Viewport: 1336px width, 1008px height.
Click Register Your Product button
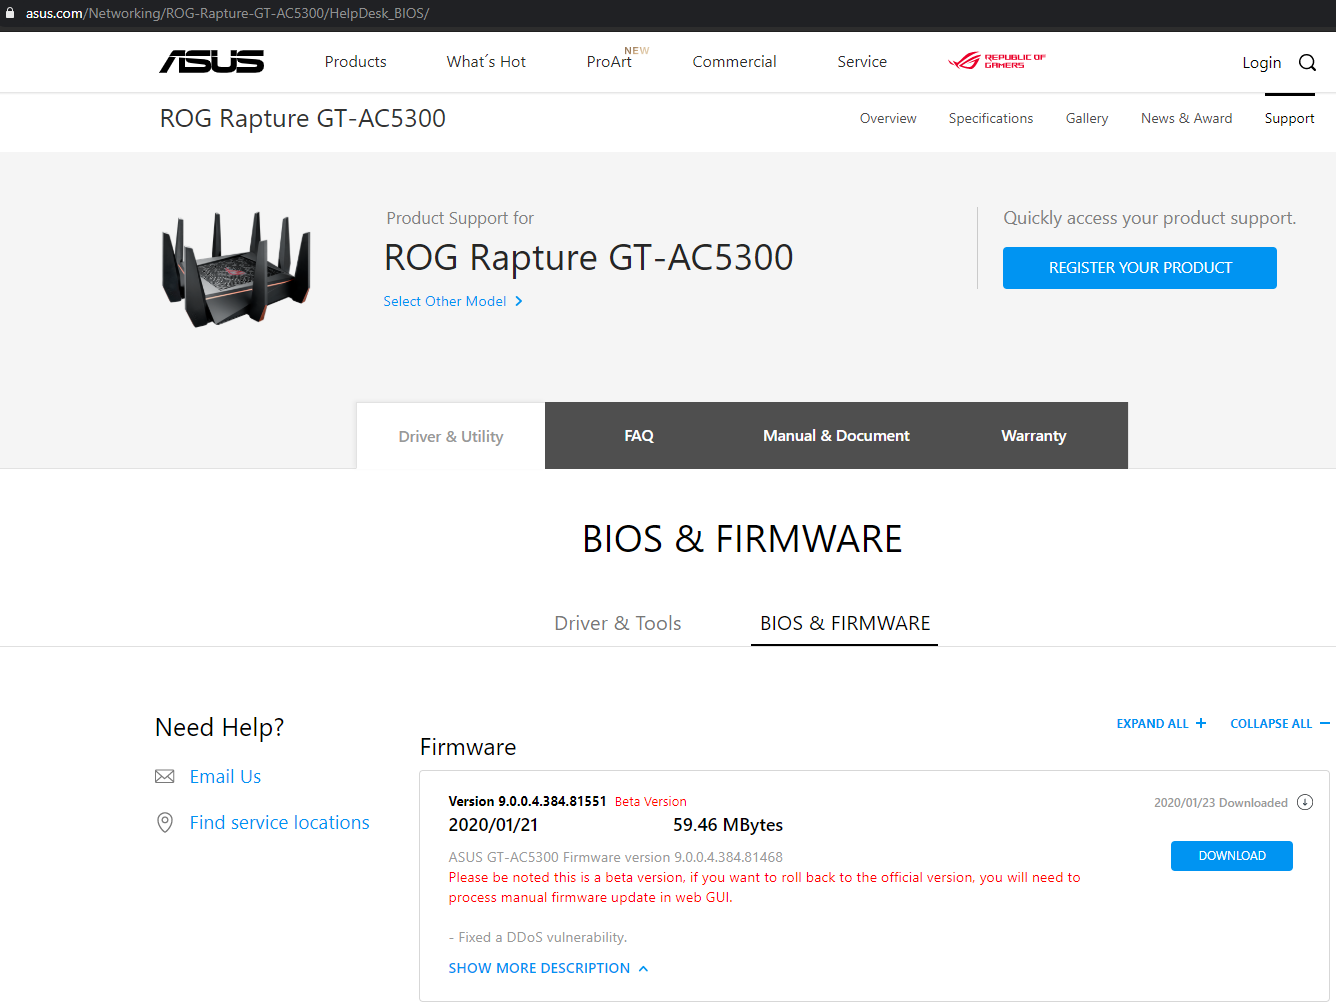point(1139,268)
